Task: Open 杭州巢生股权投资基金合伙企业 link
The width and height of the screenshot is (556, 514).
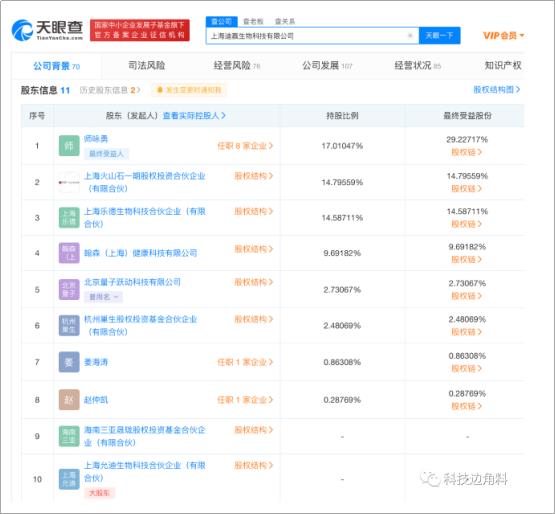Action: tap(140, 325)
